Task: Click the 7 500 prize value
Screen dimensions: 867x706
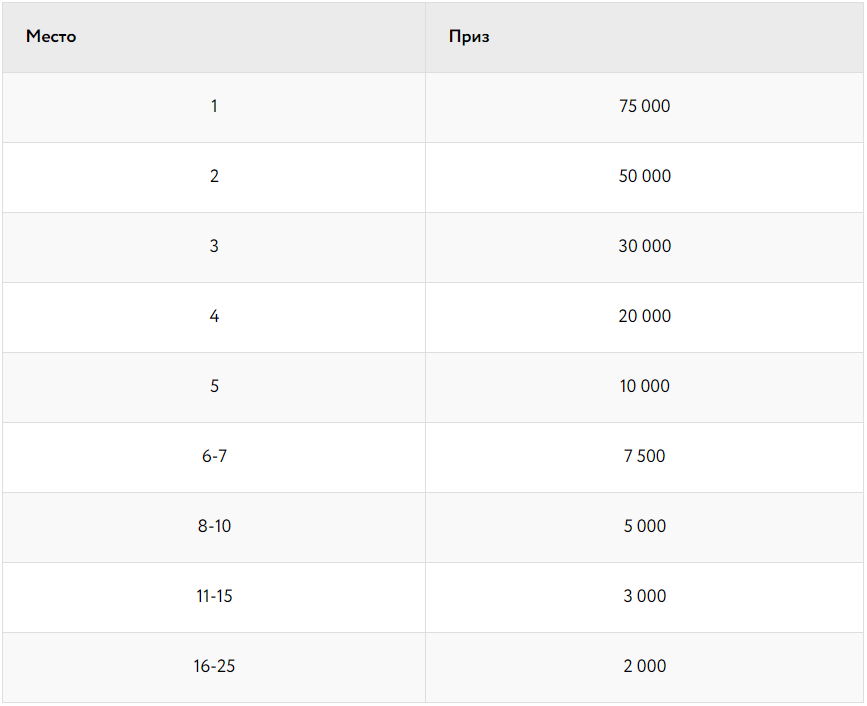Action: click(644, 456)
